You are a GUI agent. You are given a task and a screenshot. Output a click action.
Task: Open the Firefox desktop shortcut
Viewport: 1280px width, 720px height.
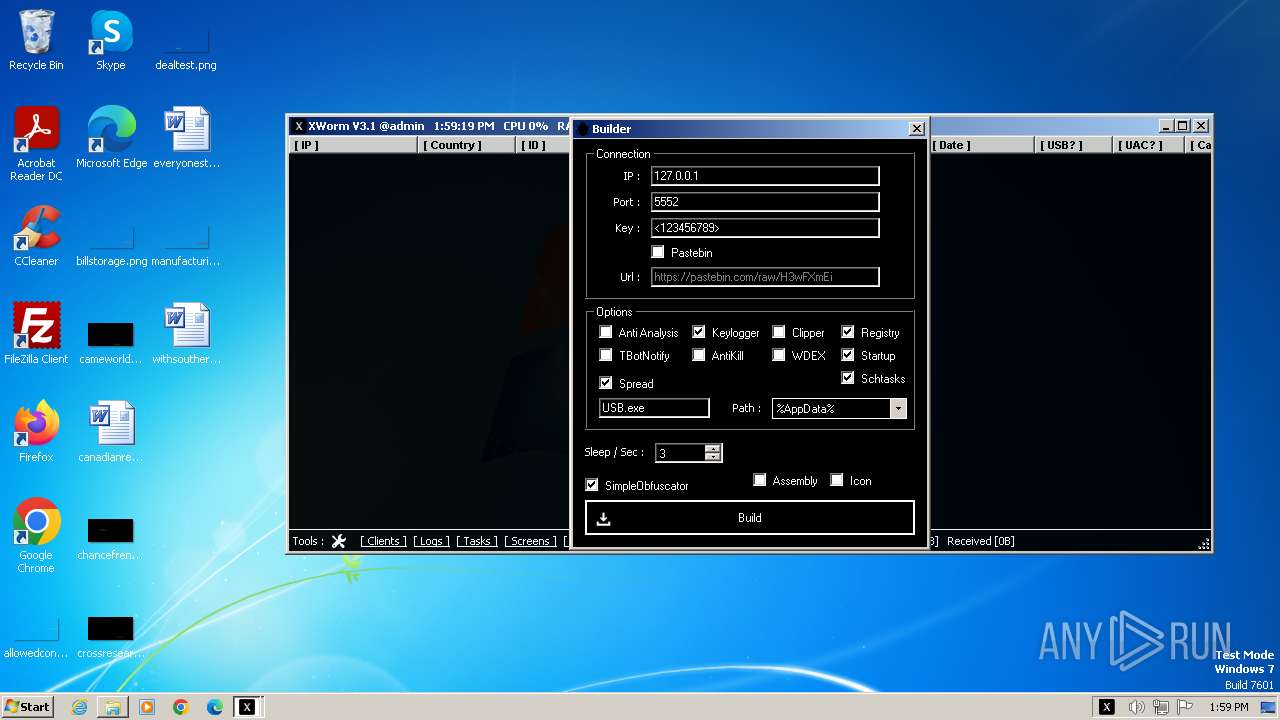pyautogui.click(x=36, y=433)
